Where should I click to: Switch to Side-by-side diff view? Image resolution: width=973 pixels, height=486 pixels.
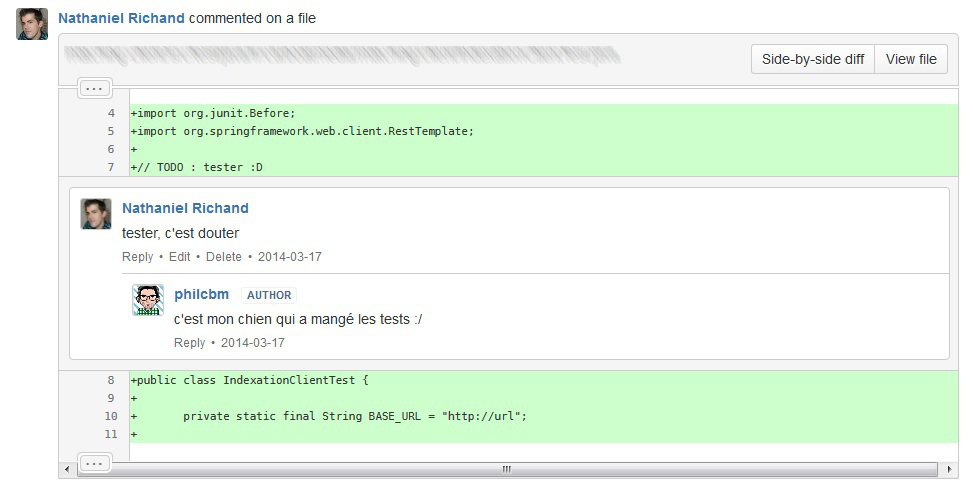coord(812,59)
